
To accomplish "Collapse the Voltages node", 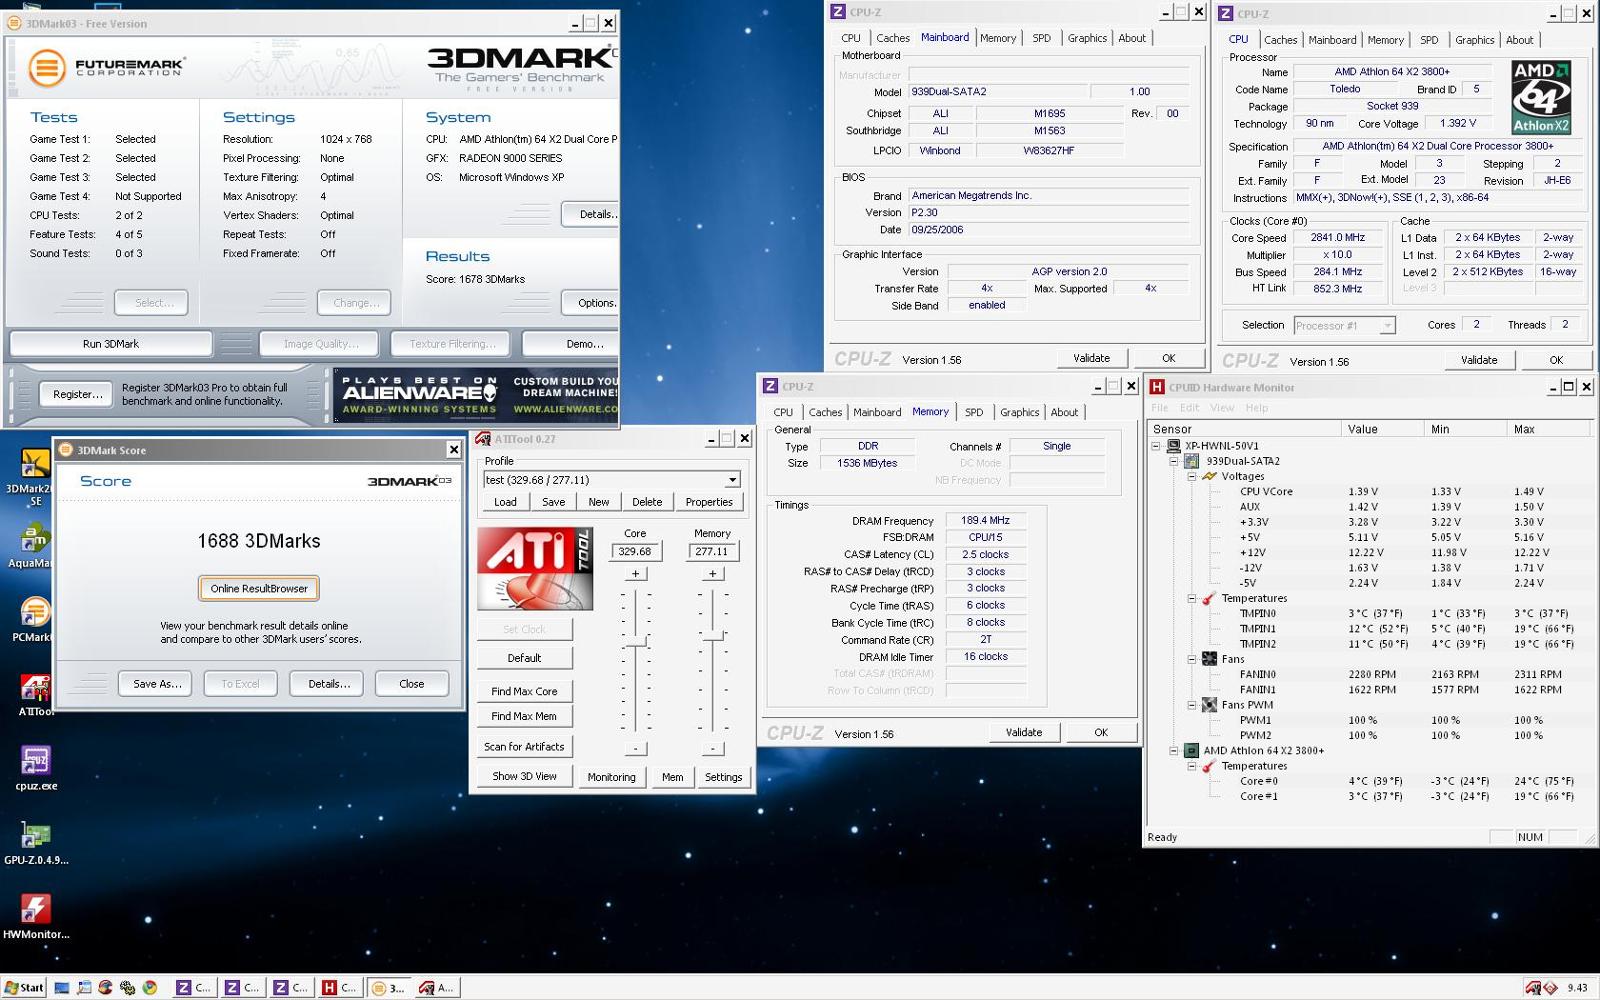I will pos(1192,476).
